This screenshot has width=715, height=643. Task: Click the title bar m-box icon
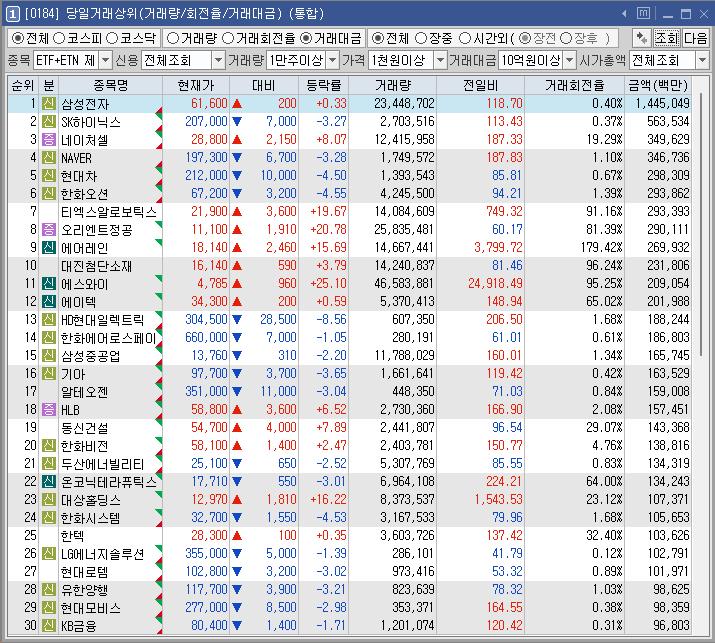tap(643, 13)
